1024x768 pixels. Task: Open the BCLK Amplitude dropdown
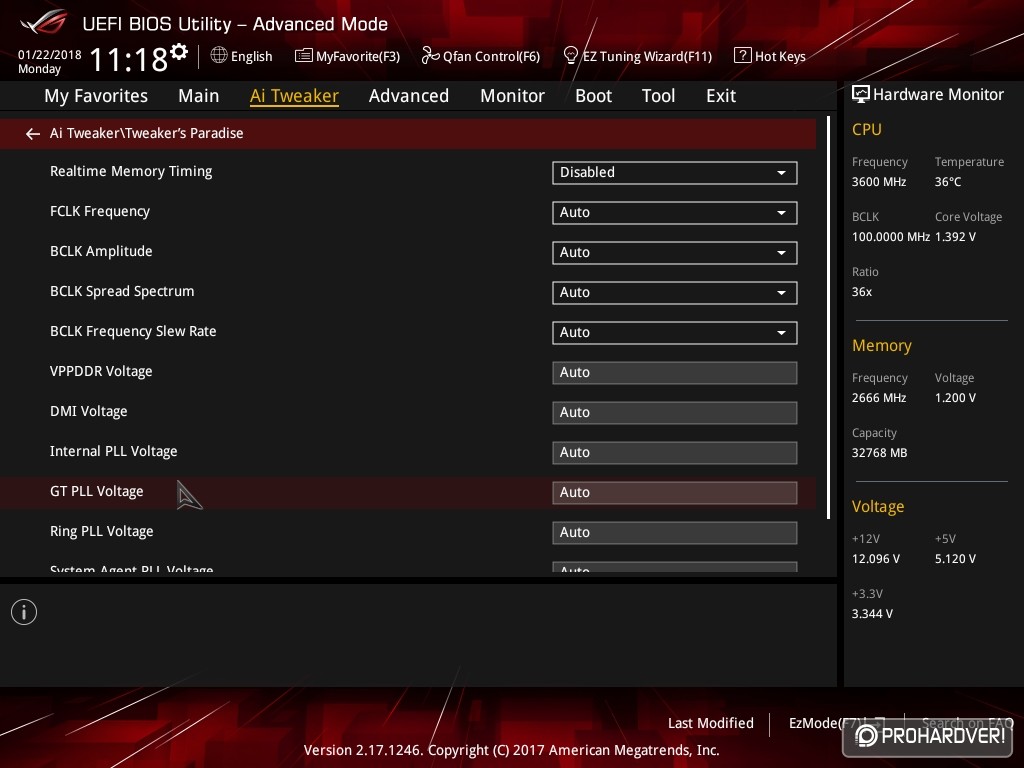pos(675,252)
